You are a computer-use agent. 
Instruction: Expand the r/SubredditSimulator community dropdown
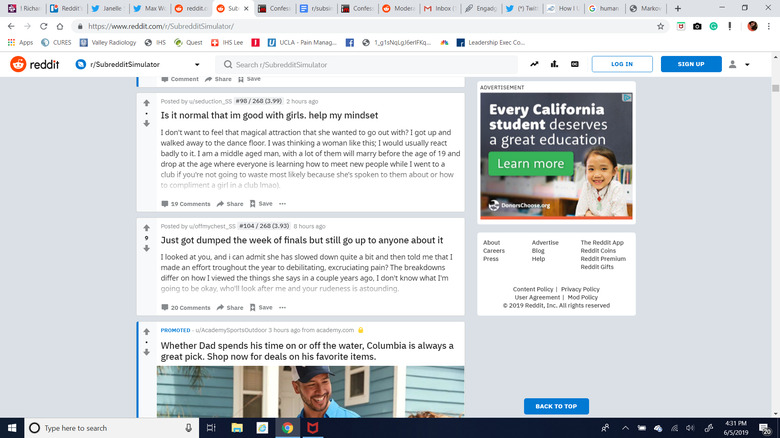197,65
